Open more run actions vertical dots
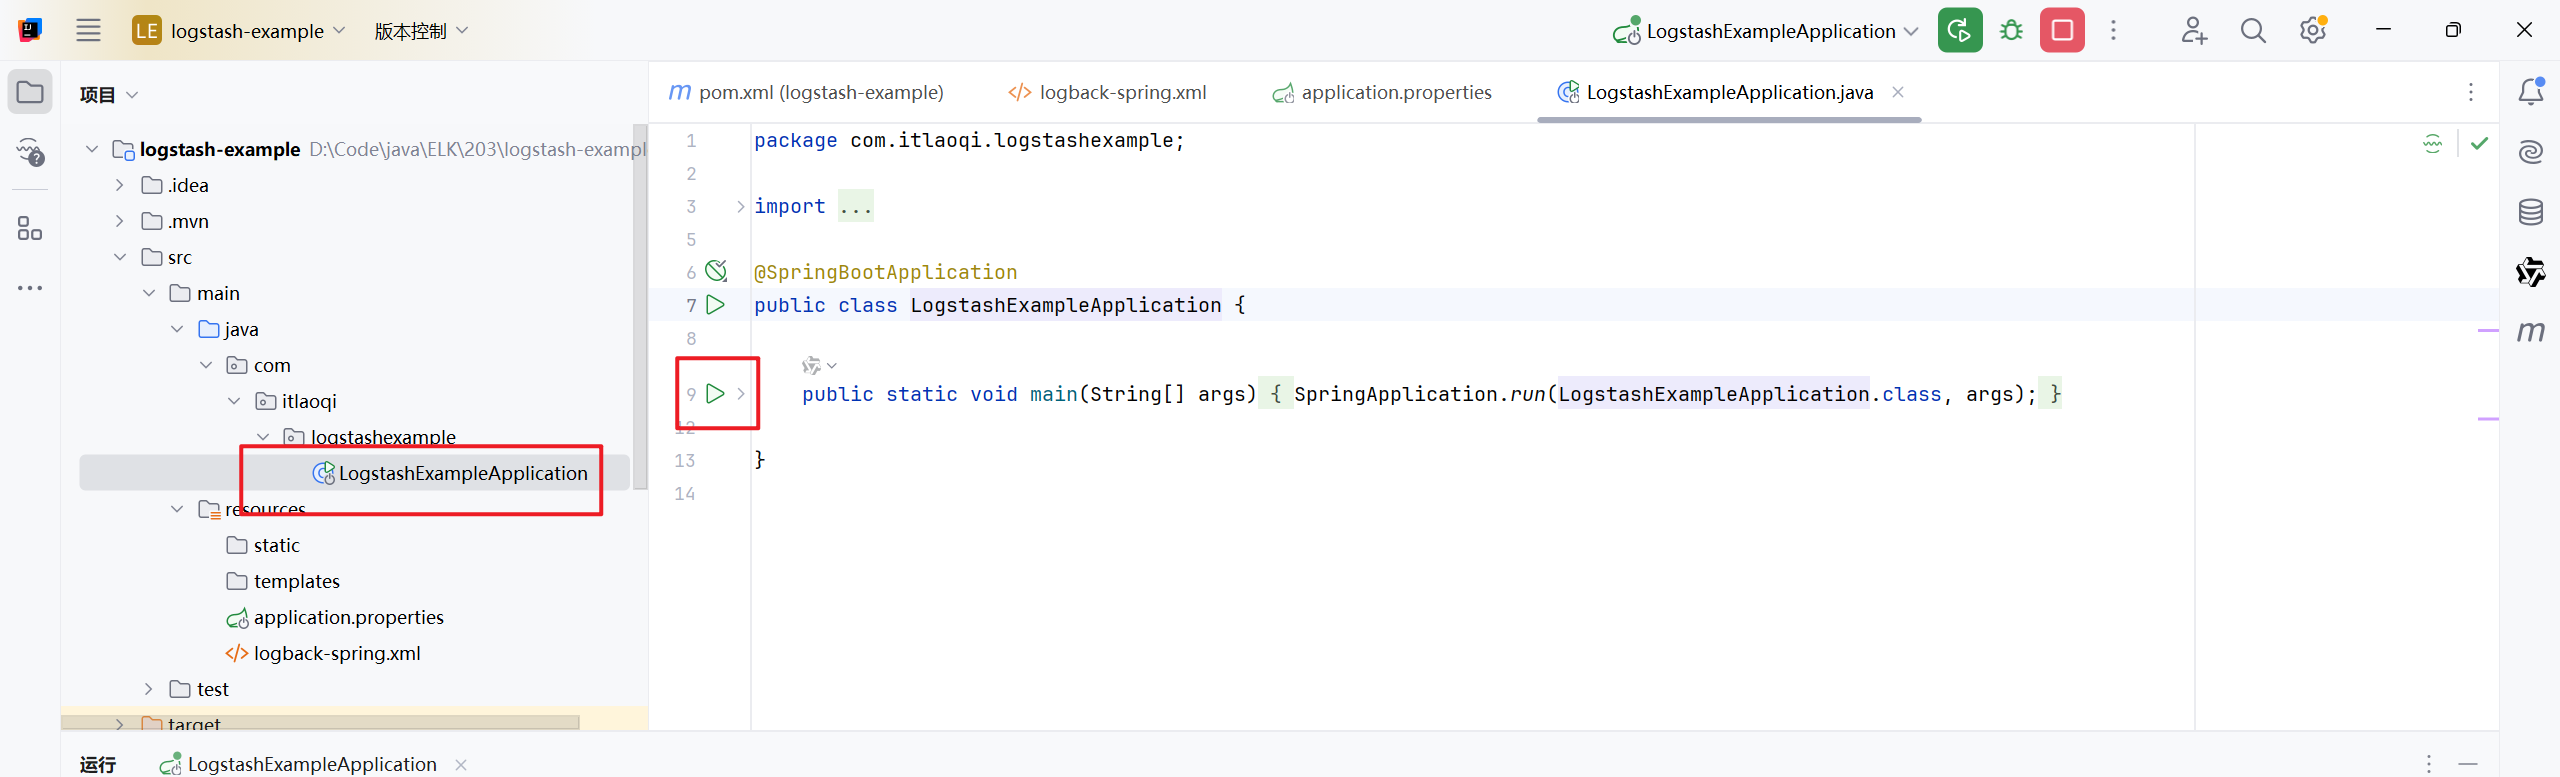2560x777 pixels. (x=2113, y=30)
